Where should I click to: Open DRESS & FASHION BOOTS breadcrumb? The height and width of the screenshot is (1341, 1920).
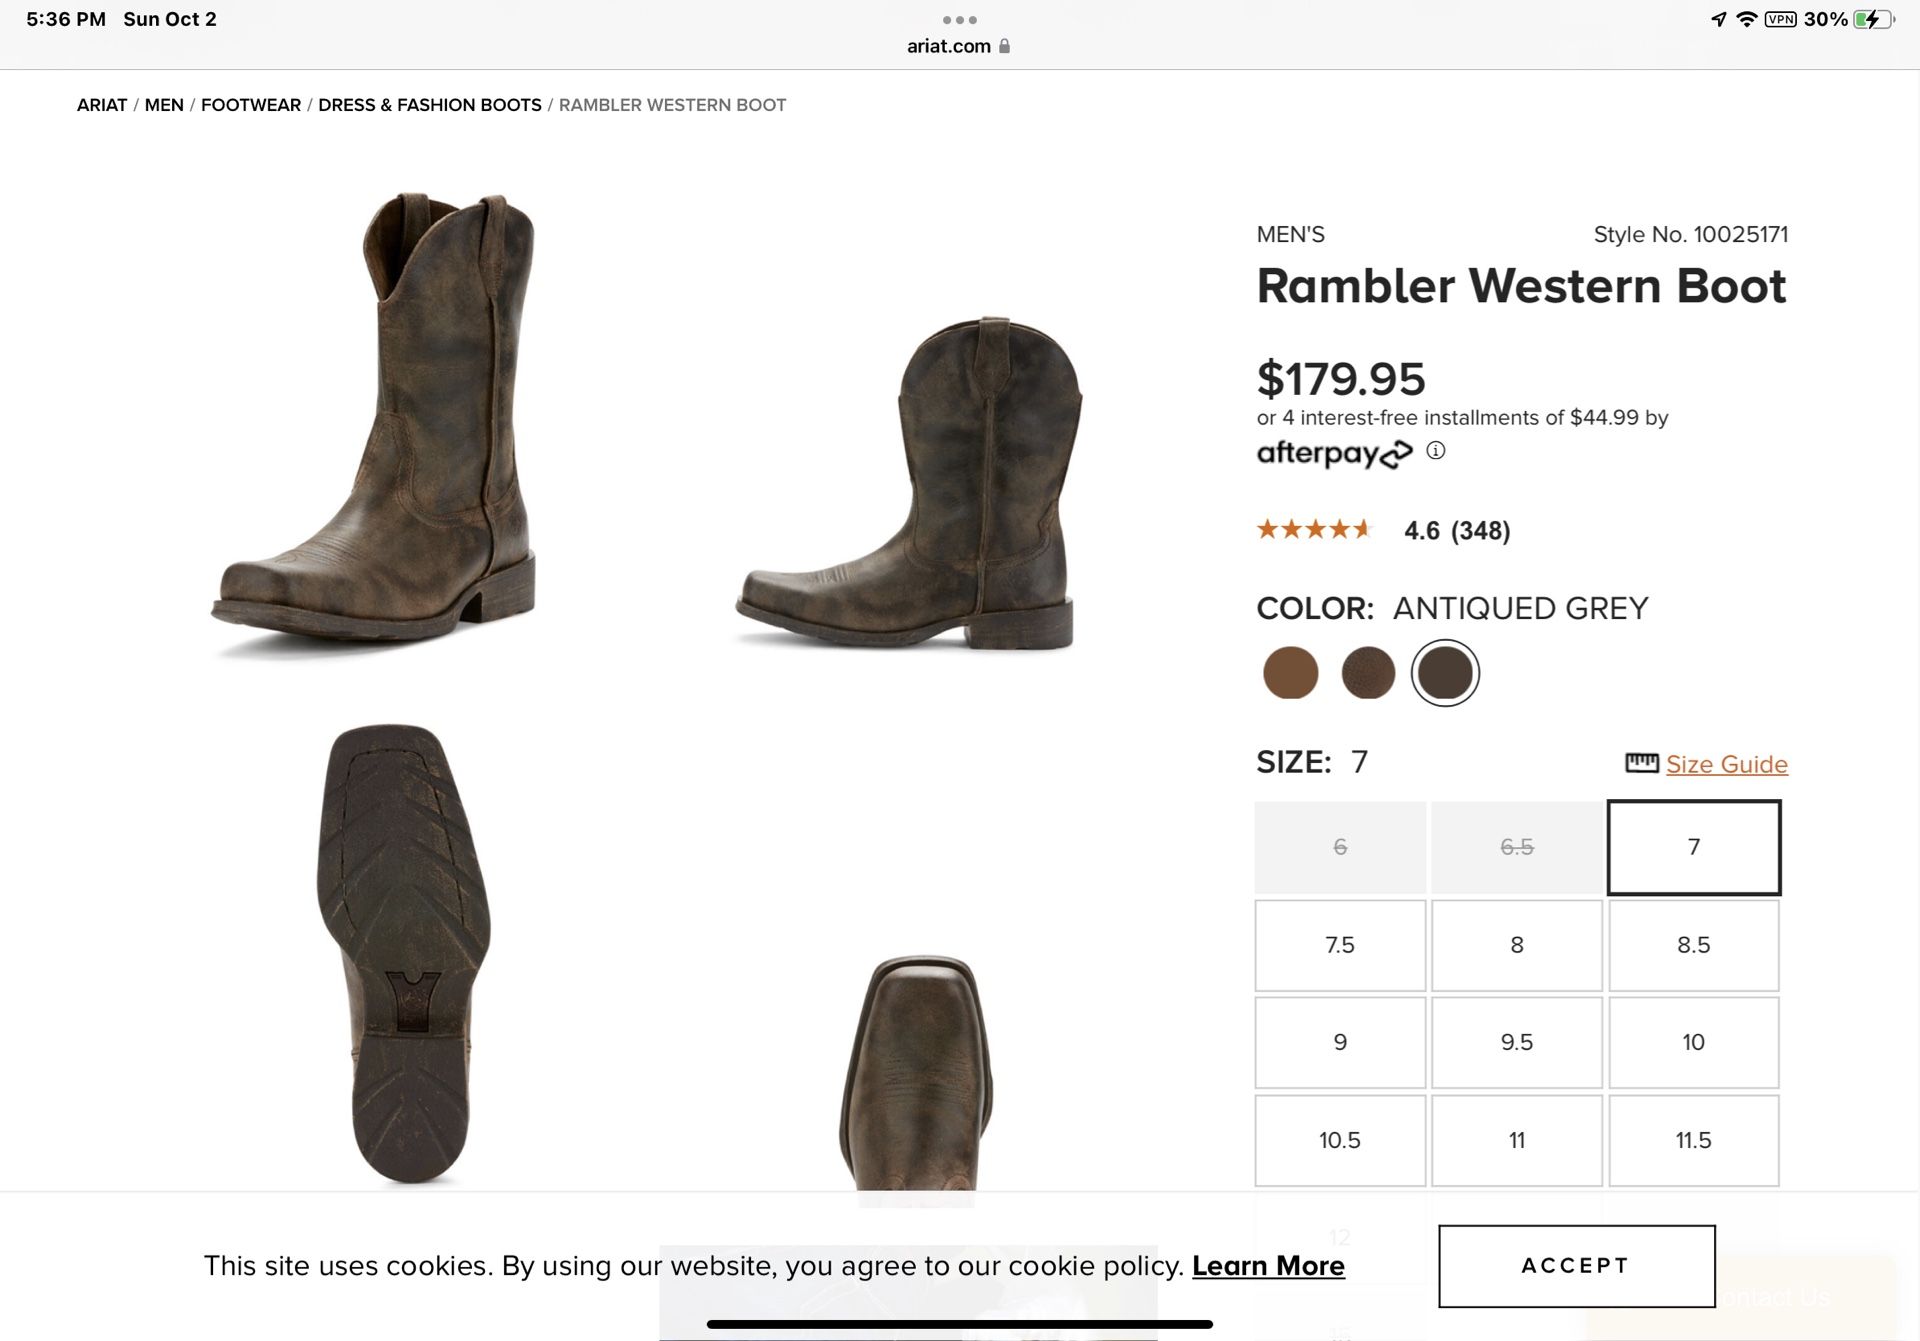(x=430, y=105)
